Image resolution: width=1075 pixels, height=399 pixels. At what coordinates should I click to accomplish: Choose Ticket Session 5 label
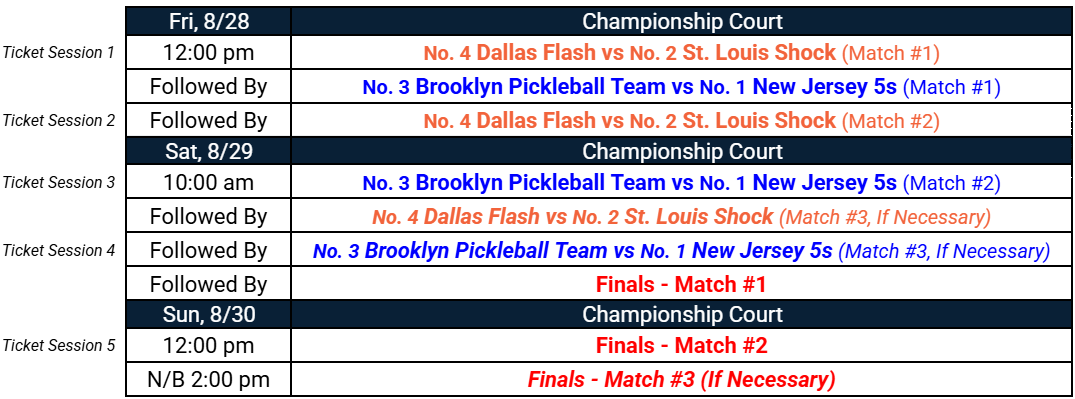coord(58,346)
